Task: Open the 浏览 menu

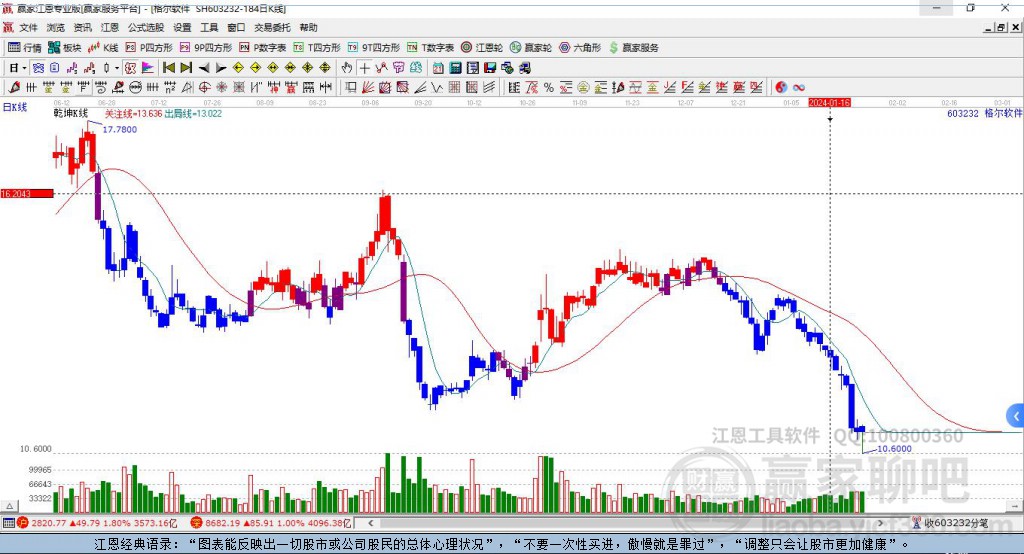Action: 56,27
